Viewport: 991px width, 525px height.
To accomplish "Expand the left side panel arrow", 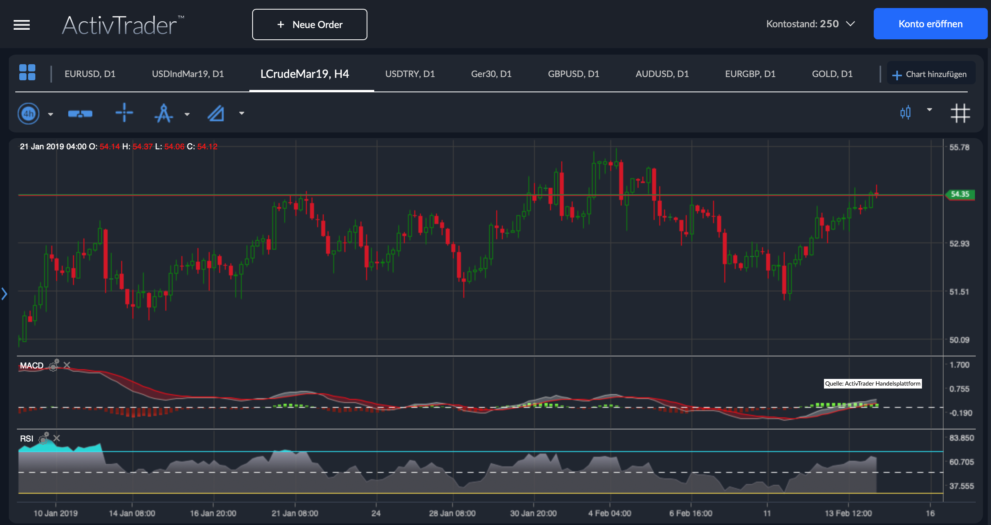I will [x=4, y=293].
